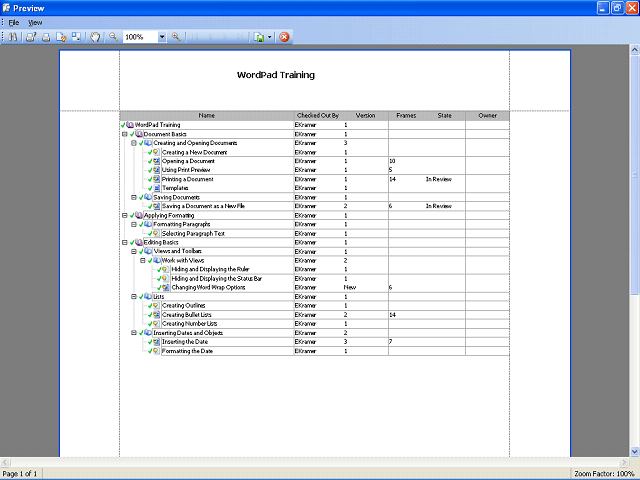Click the Using Print Preview row text
Image resolution: width=640 pixels, height=480 pixels.
[x=186, y=170]
